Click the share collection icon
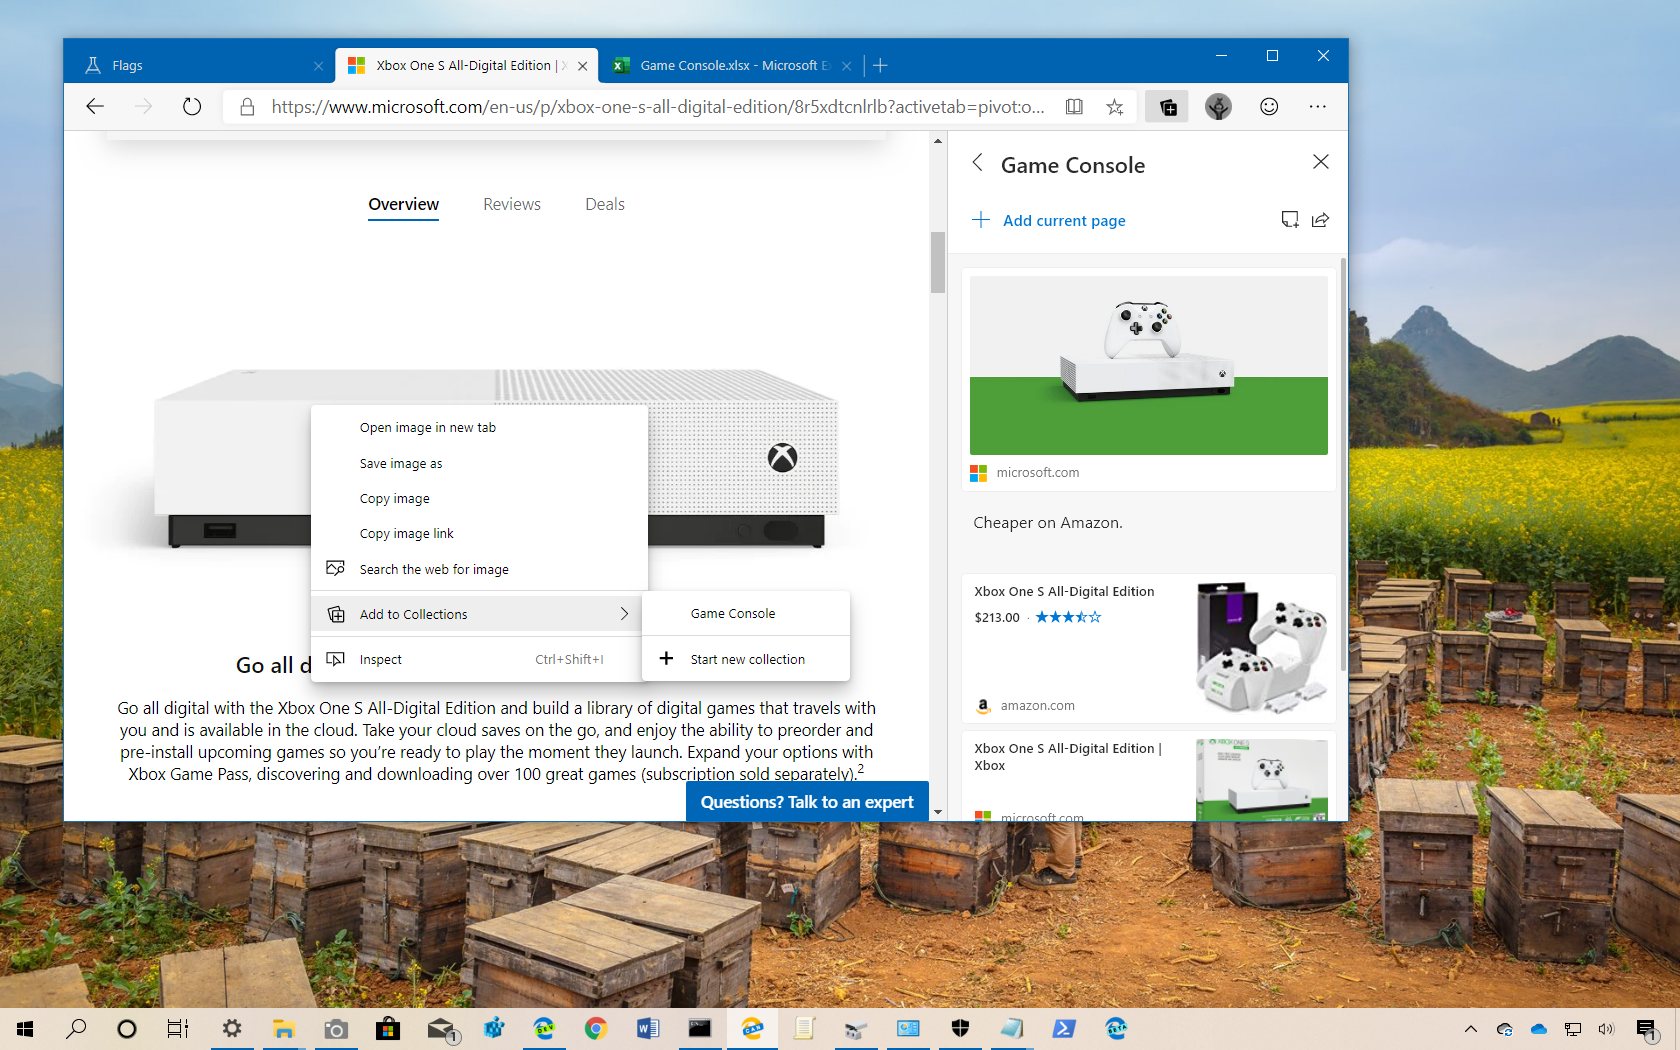The height and width of the screenshot is (1050, 1680). (1320, 220)
